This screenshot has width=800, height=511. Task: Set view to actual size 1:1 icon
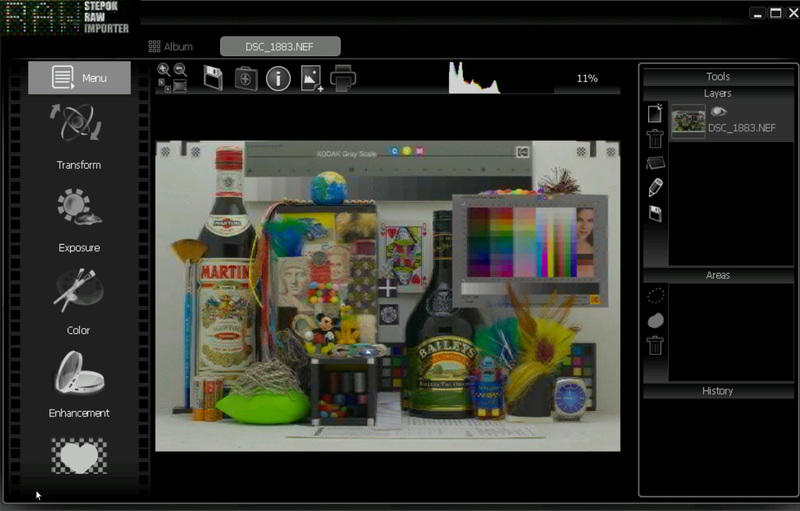[x=164, y=86]
